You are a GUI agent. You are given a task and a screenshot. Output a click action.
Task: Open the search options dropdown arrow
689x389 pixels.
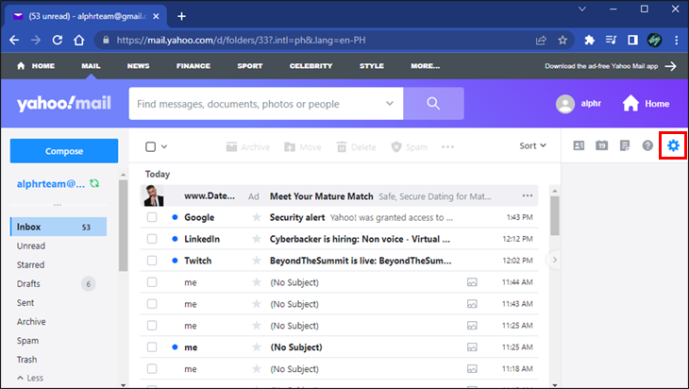point(389,103)
